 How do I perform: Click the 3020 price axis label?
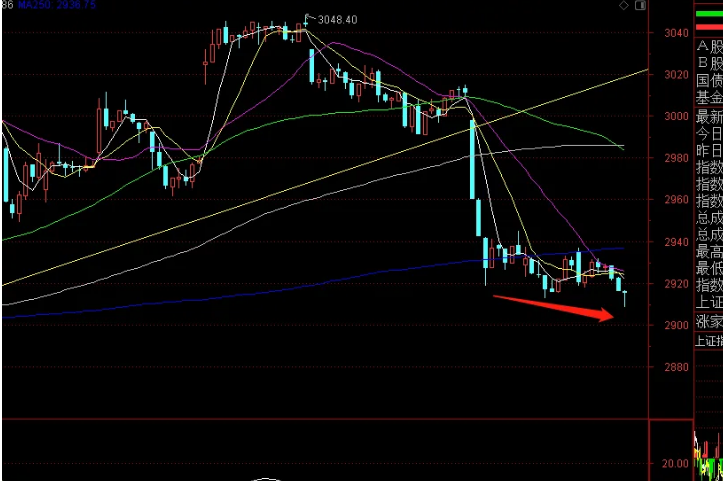[x=676, y=75]
